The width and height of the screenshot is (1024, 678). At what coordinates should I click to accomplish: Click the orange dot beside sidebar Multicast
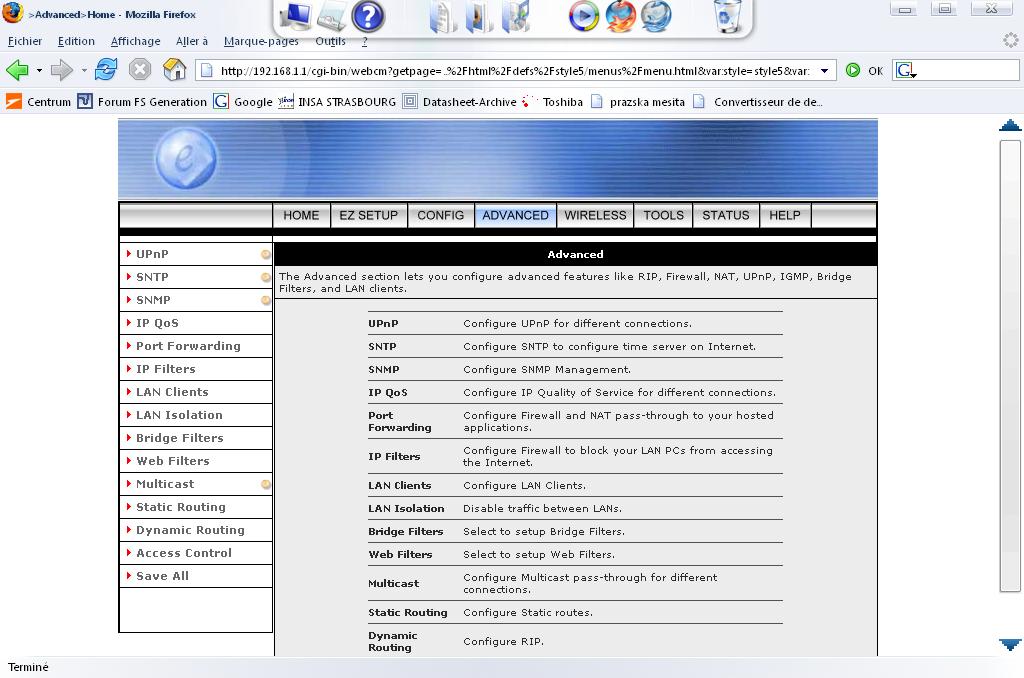pyautogui.click(x=266, y=484)
